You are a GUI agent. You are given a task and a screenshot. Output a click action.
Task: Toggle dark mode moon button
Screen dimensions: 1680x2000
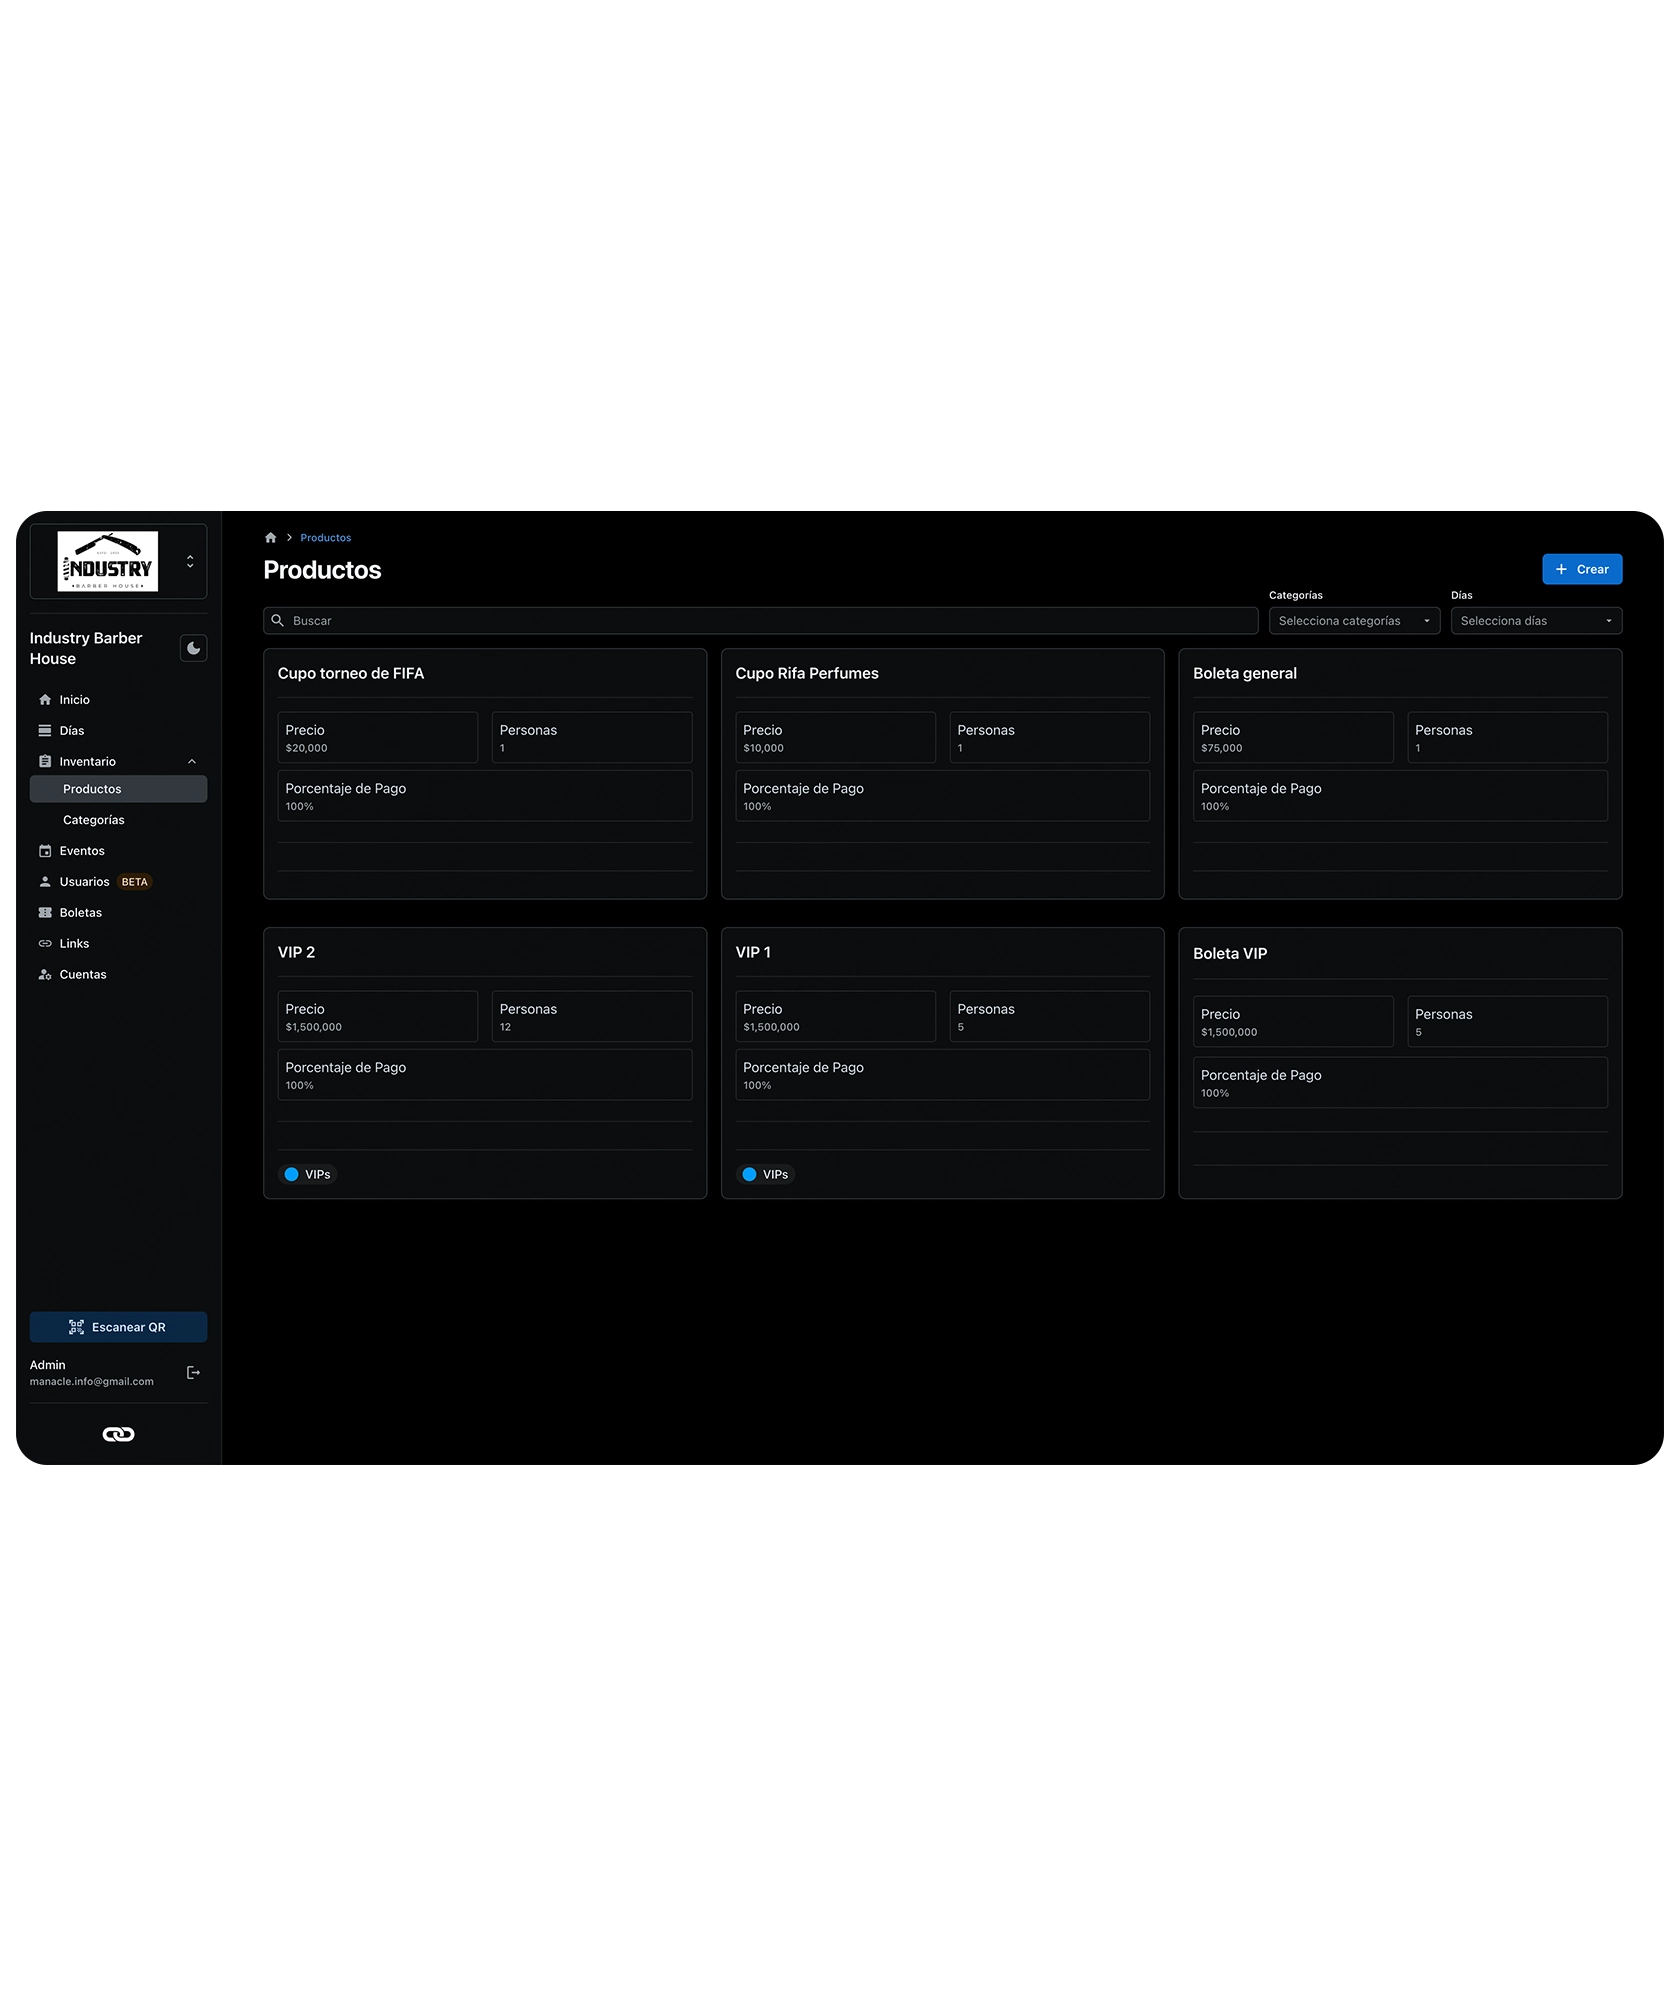click(x=194, y=648)
